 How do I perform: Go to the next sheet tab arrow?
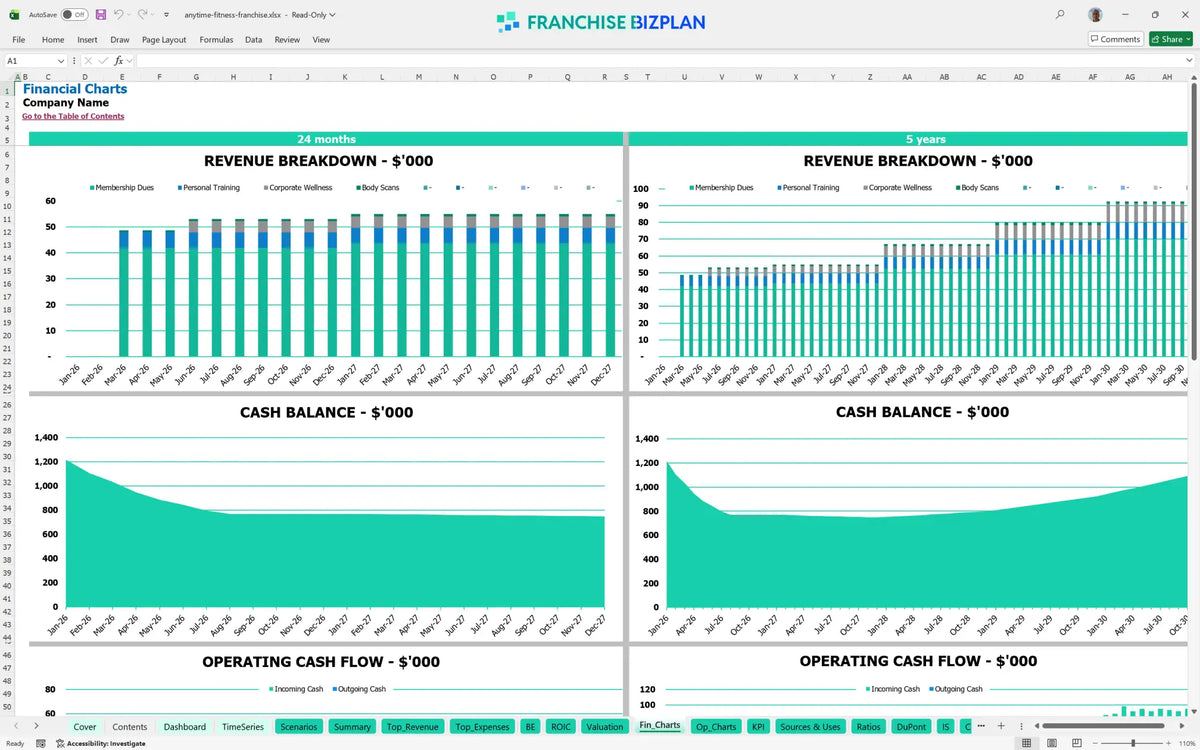tap(36, 726)
